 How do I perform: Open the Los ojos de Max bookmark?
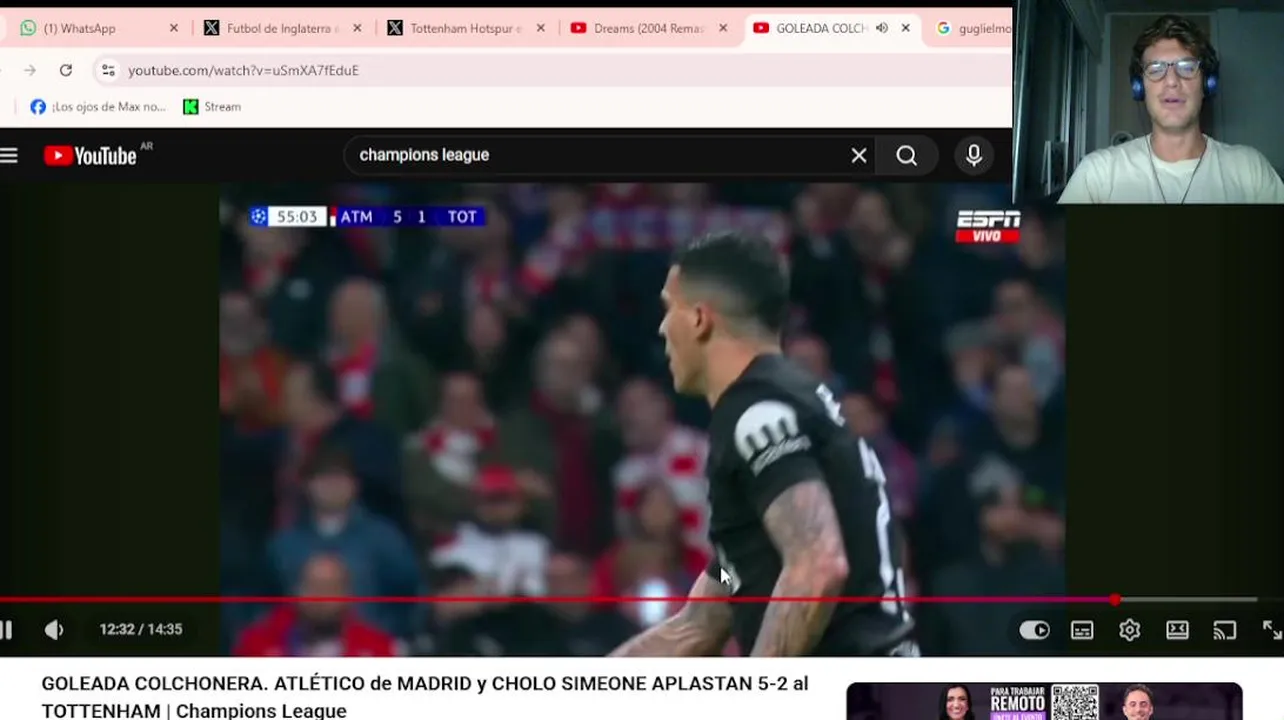point(98,107)
